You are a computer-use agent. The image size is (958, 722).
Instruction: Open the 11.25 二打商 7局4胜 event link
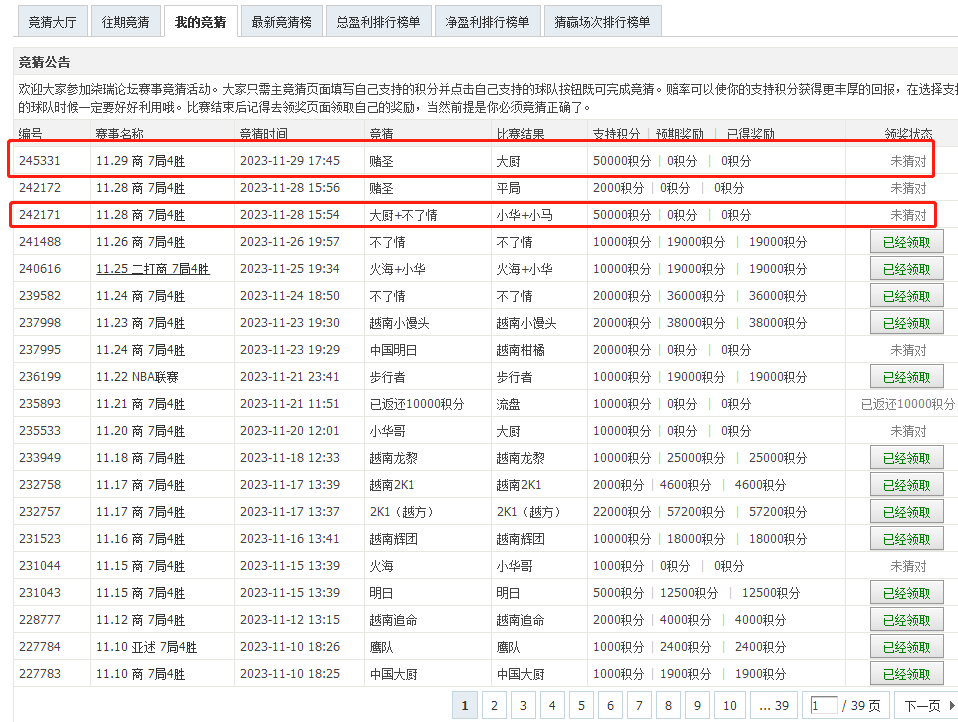152,269
